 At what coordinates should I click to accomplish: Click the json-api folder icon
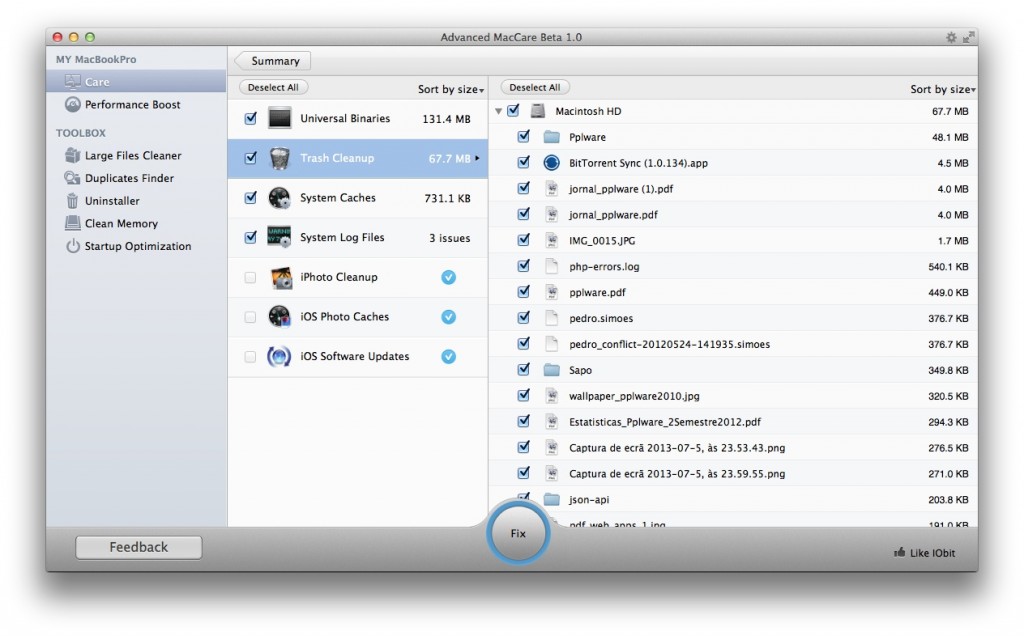tap(552, 500)
